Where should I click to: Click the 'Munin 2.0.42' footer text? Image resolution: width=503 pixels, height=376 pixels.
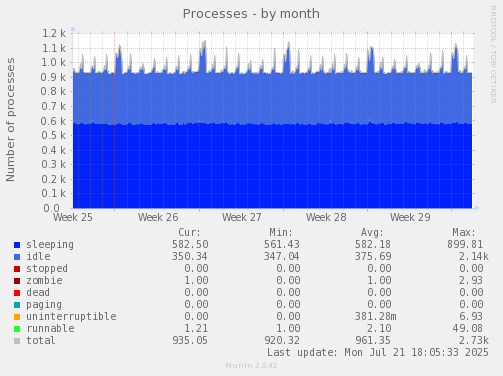point(251,366)
